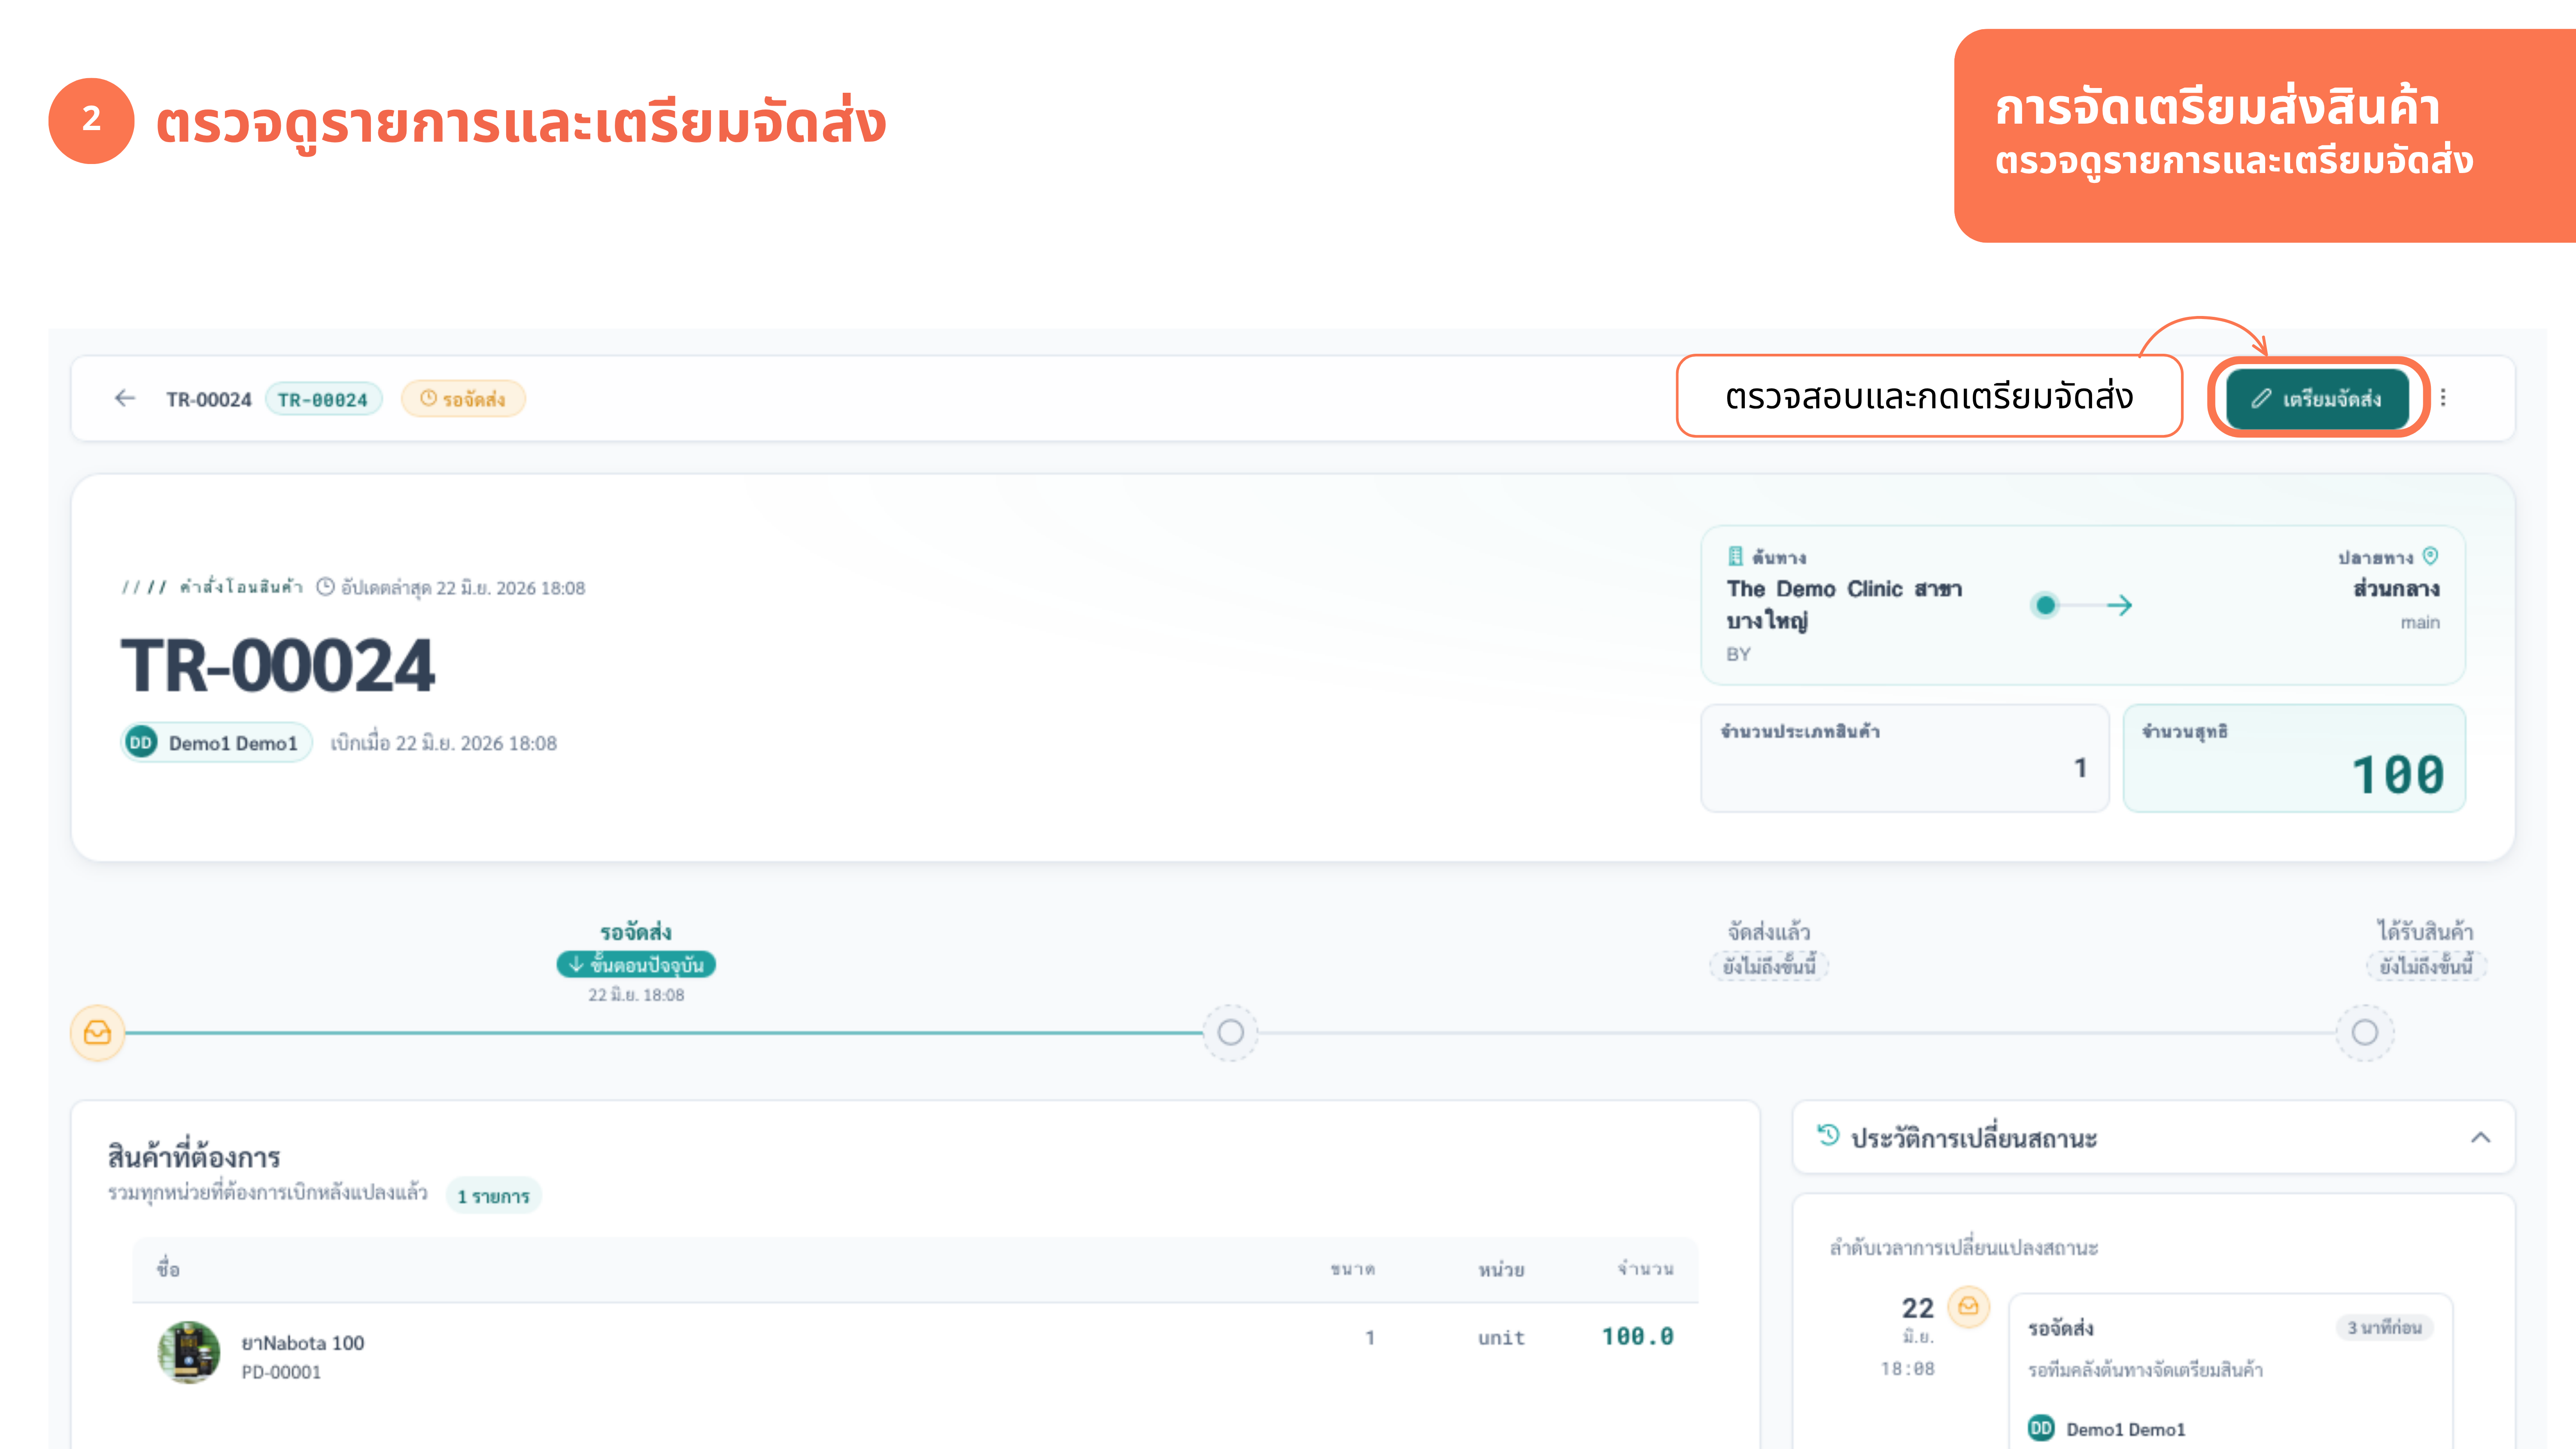Image resolution: width=2576 pixels, height=1449 pixels.
Task: Click the จัดส่งแล้ว step label
Action: click(x=1768, y=932)
